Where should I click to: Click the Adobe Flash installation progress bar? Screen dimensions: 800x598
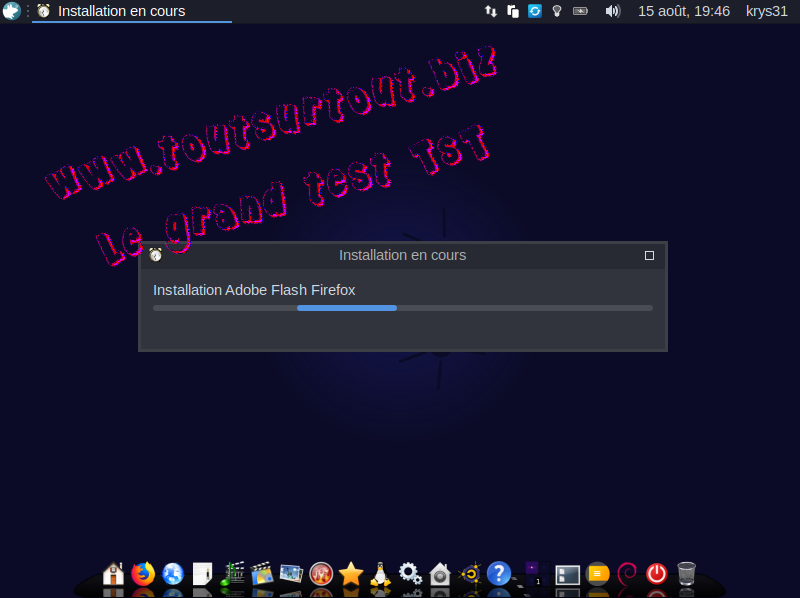(403, 308)
